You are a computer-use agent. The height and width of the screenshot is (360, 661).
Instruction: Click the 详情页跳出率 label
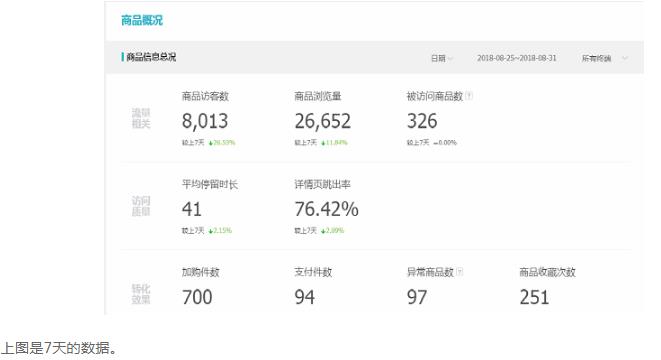pyautogui.click(x=322, y=184)
